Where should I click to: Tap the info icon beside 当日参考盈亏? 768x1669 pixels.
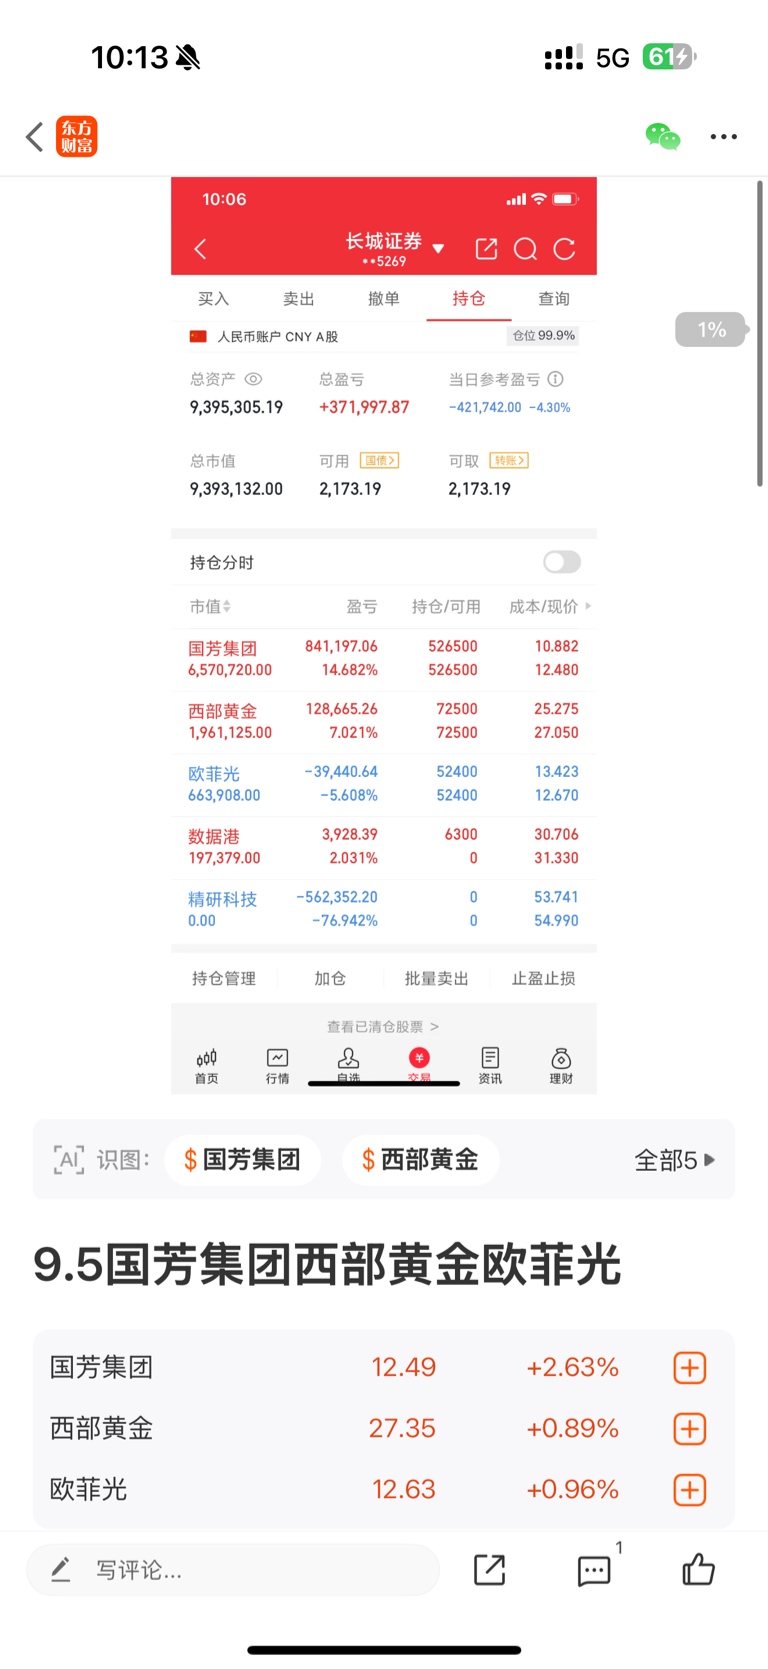click(x=556, y=379)
